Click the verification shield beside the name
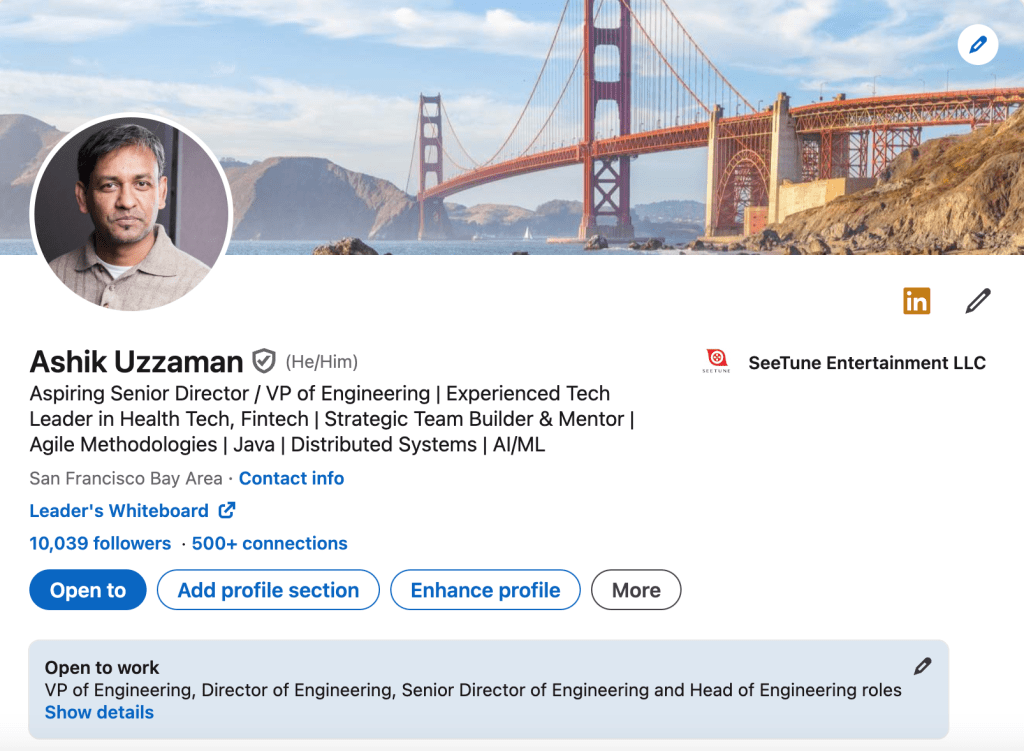 coord(263,361)
